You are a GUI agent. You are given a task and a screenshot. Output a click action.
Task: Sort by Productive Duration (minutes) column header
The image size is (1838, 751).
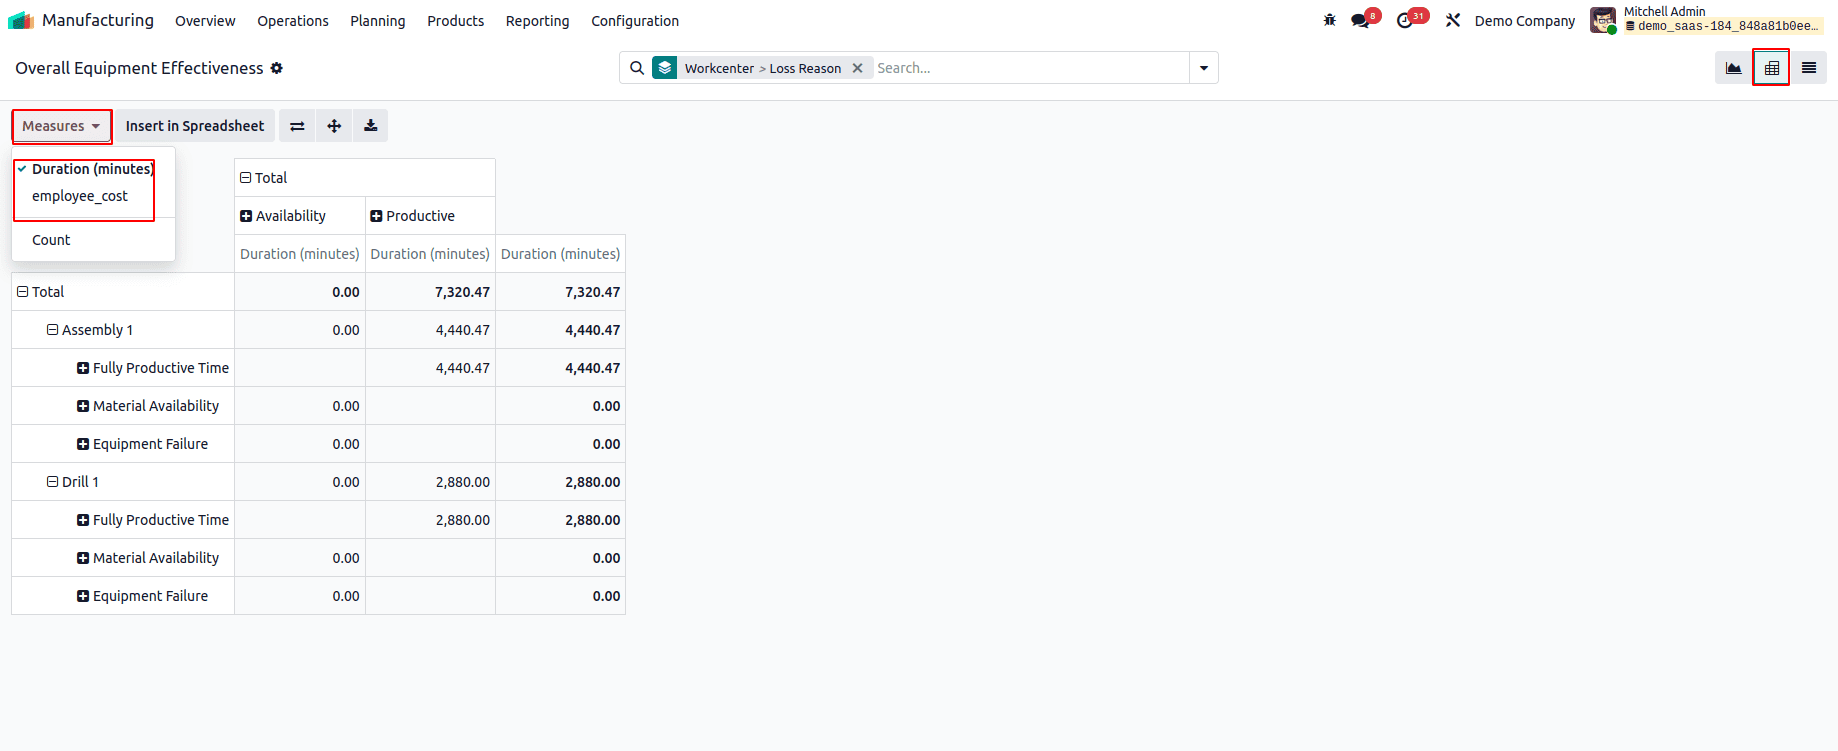tap(430, 254)
